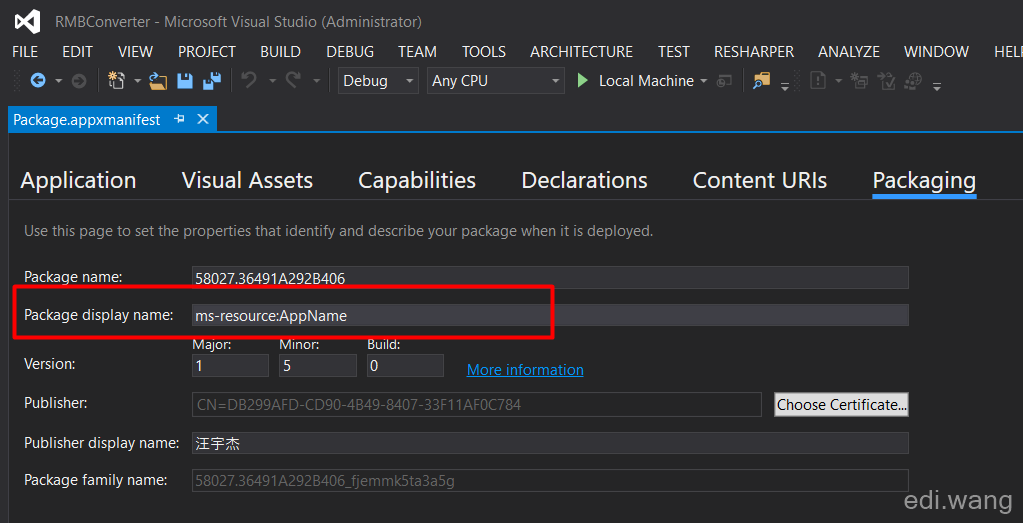
Task: Click the Build version field
Action: tap(405, 365)
